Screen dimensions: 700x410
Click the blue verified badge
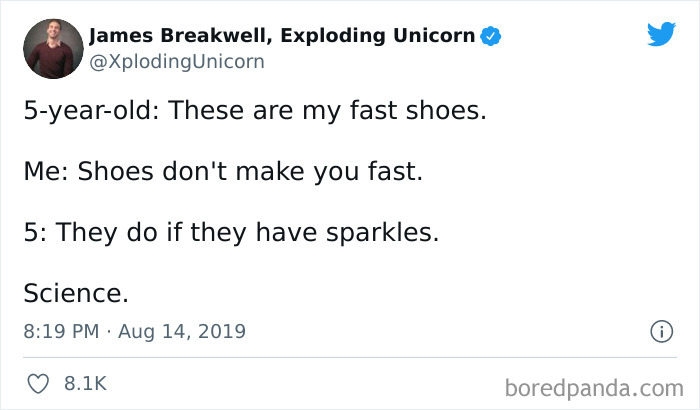point(491,37)
